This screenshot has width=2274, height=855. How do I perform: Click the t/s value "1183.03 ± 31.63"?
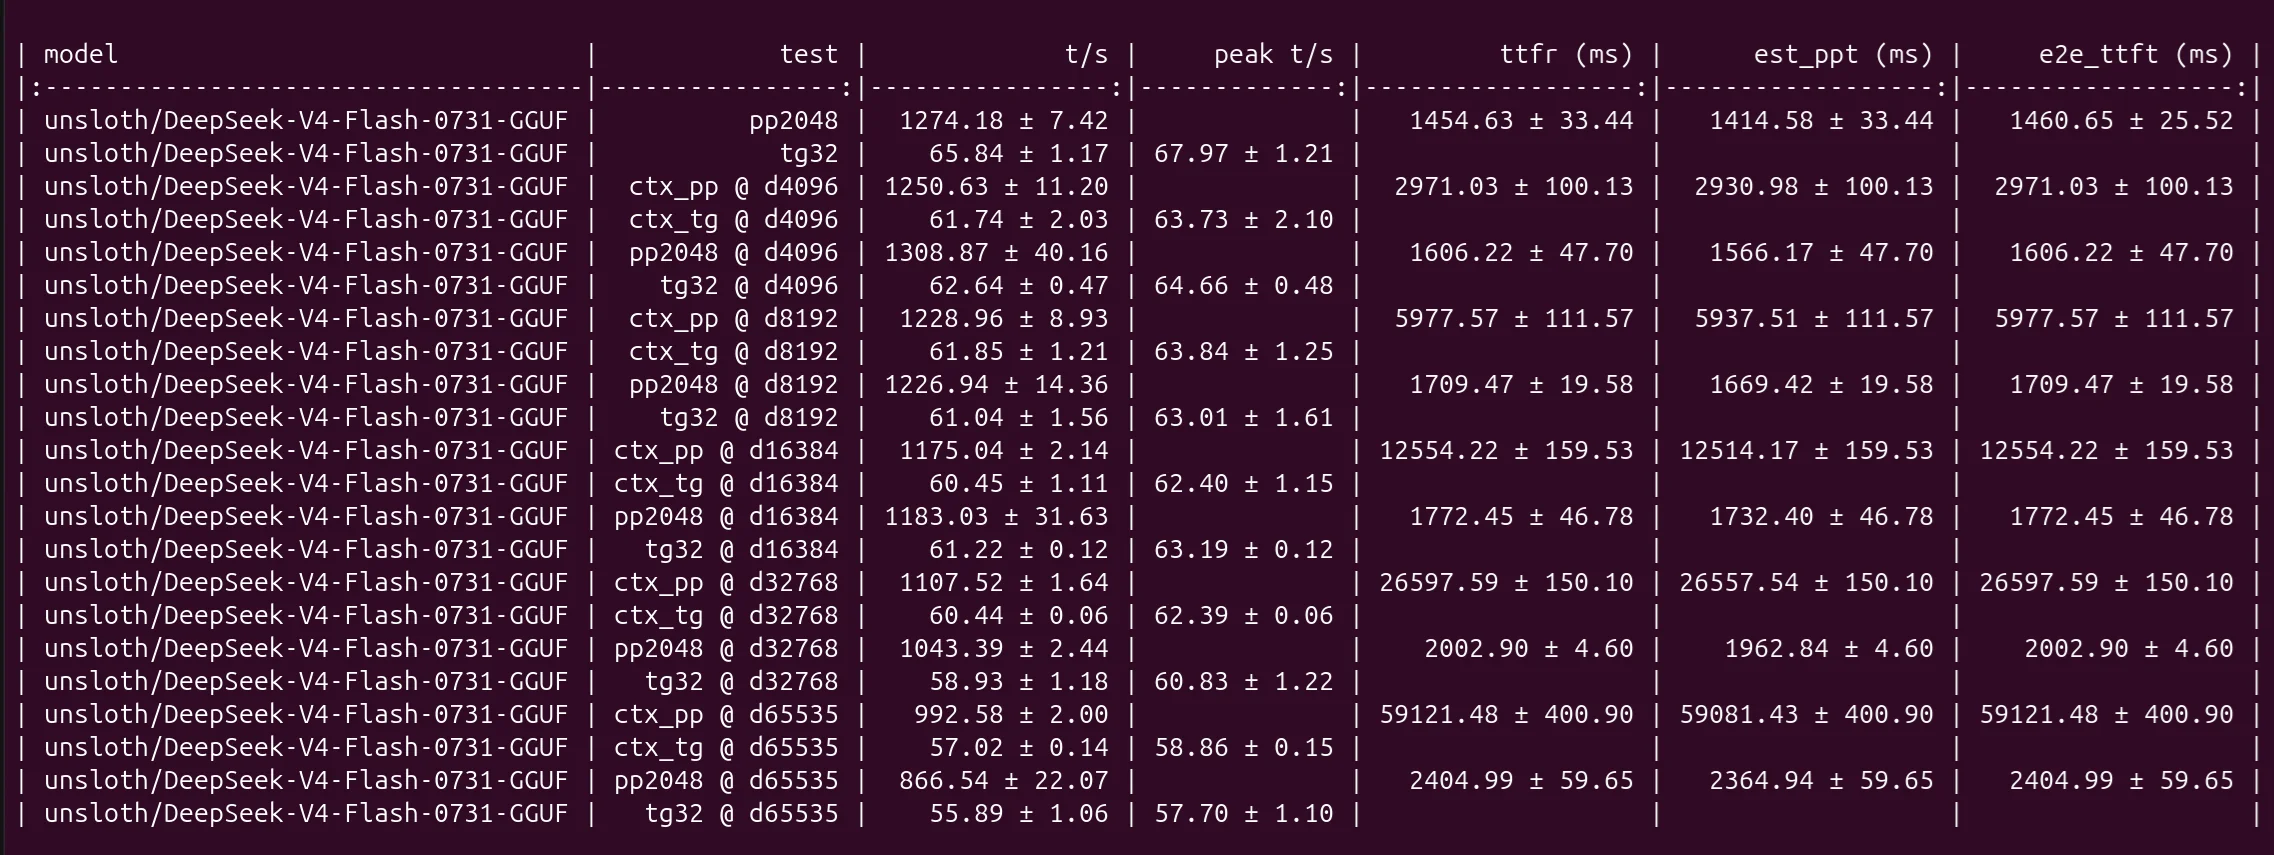click(996, 516)
